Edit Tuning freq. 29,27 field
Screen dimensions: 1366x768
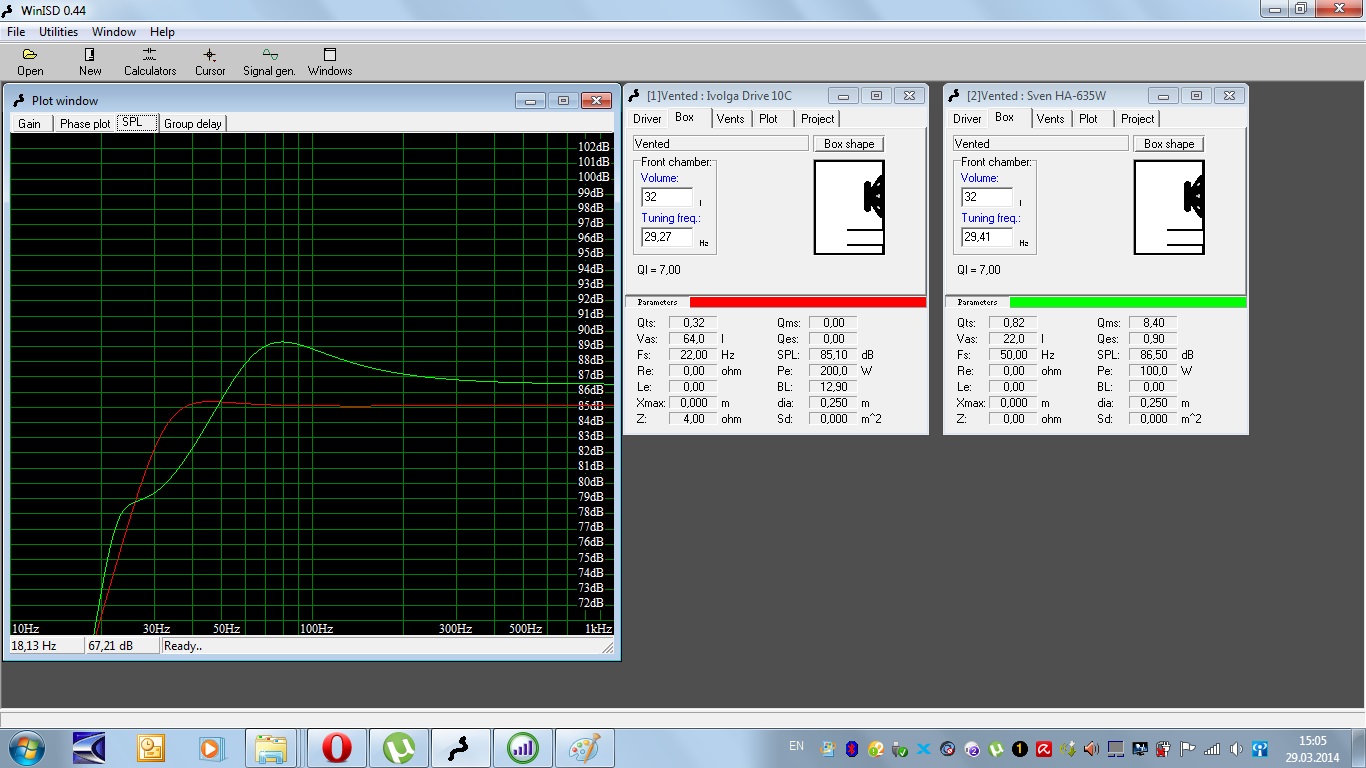pyautogui.click(x=667, y=237)
